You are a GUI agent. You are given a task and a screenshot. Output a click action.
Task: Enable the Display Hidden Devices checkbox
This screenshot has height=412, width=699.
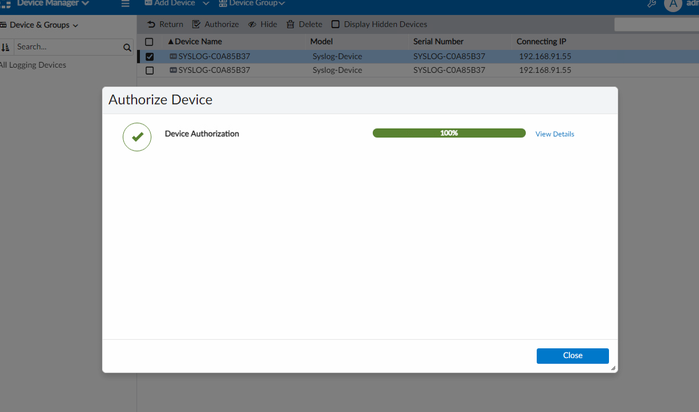click(336, 24)
